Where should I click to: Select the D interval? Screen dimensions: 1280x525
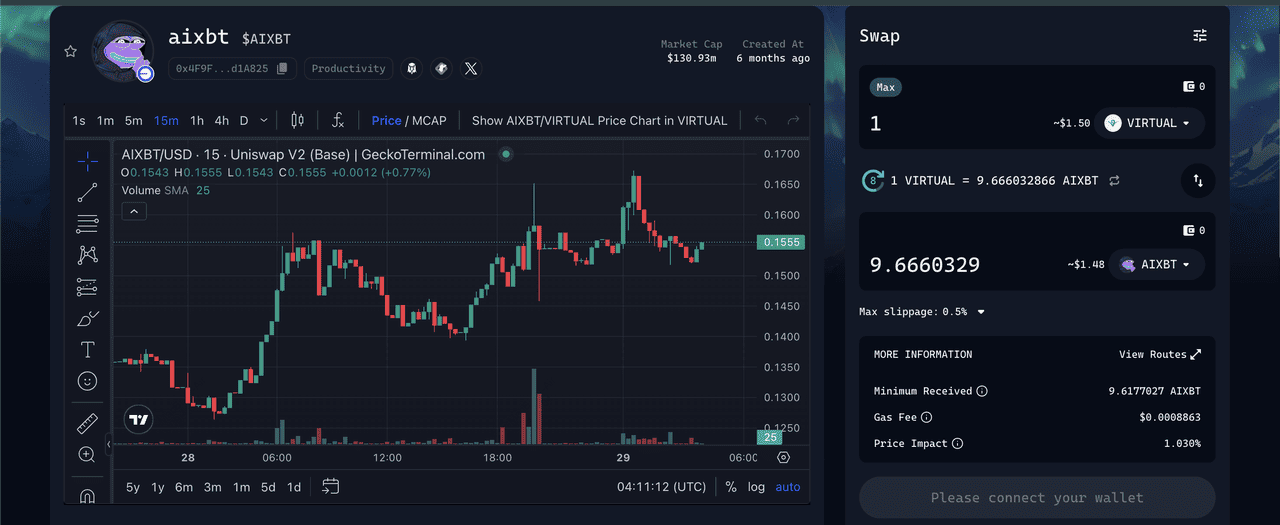click(244, 120)
